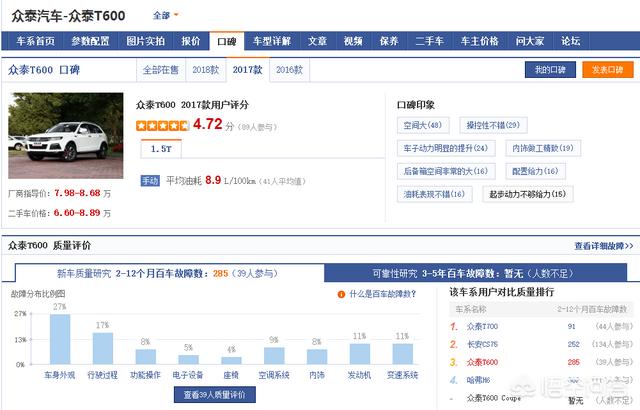The width and height of the screenshot is (640, 410).
Task: Click 油耗表现不错(16) tag
Action: click(434, 194)
